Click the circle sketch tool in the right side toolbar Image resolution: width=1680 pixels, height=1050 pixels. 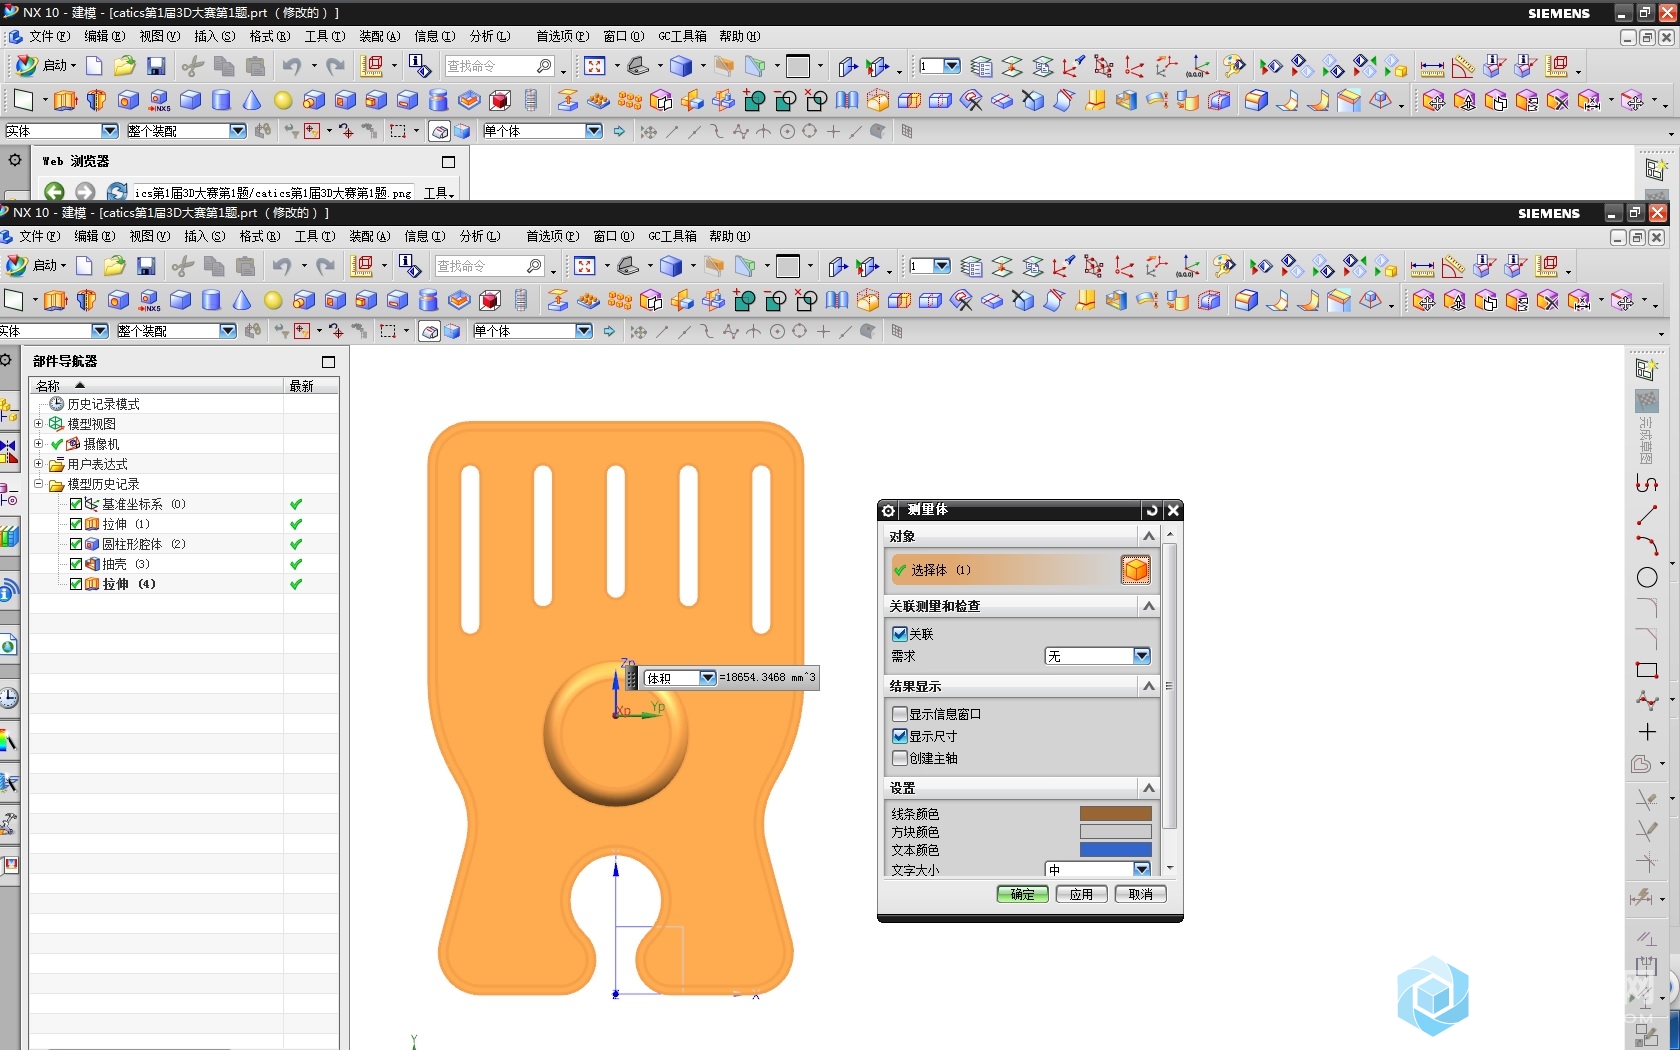tap(1647, 577)
